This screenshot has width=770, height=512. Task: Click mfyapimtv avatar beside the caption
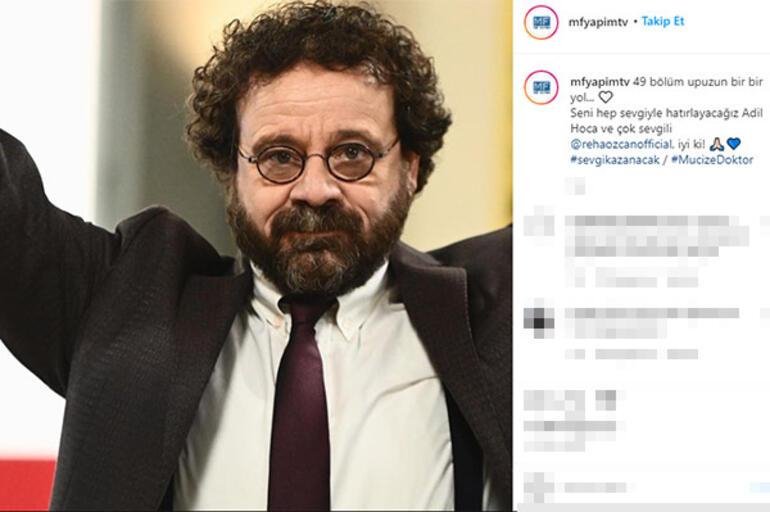(x=541, y=87)
